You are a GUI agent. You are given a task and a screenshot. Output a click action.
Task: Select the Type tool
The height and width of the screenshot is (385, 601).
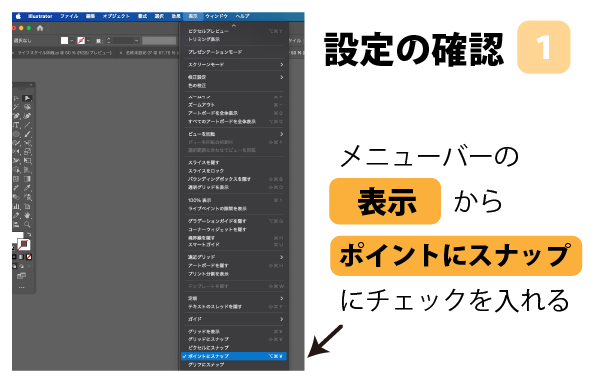pyautogui.click(x=16, y=125)
